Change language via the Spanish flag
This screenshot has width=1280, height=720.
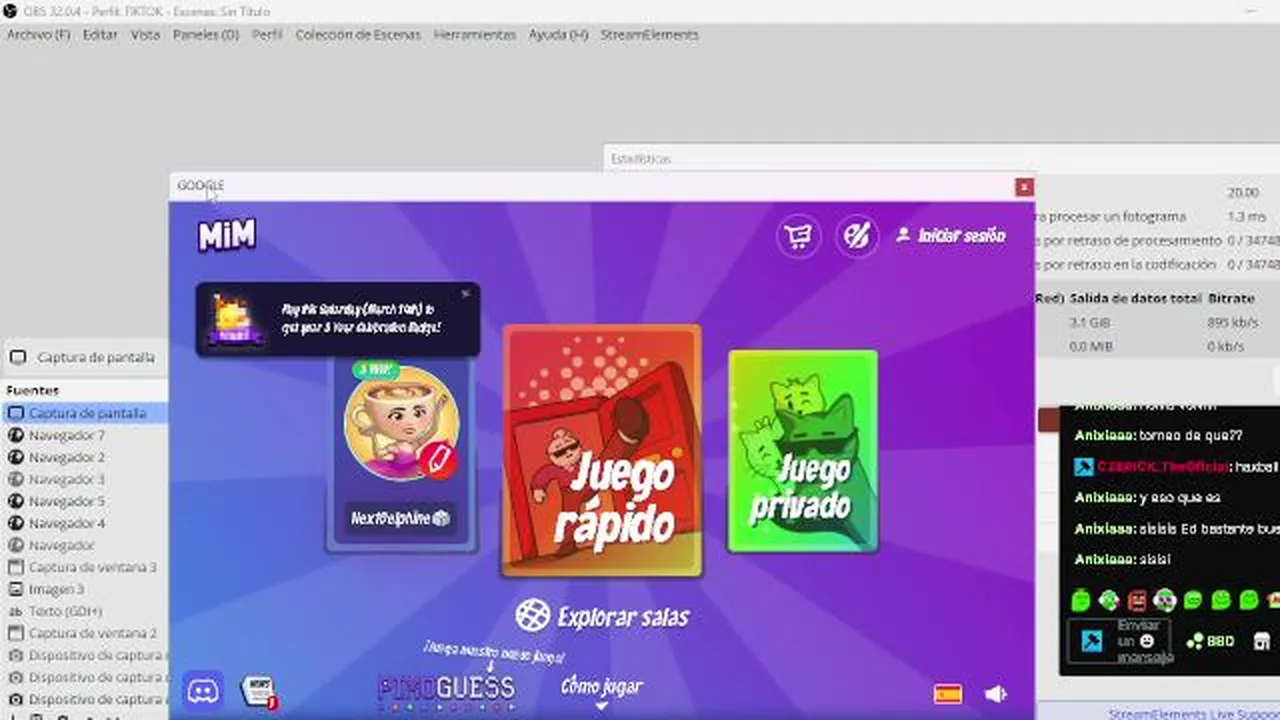point(947,694)
